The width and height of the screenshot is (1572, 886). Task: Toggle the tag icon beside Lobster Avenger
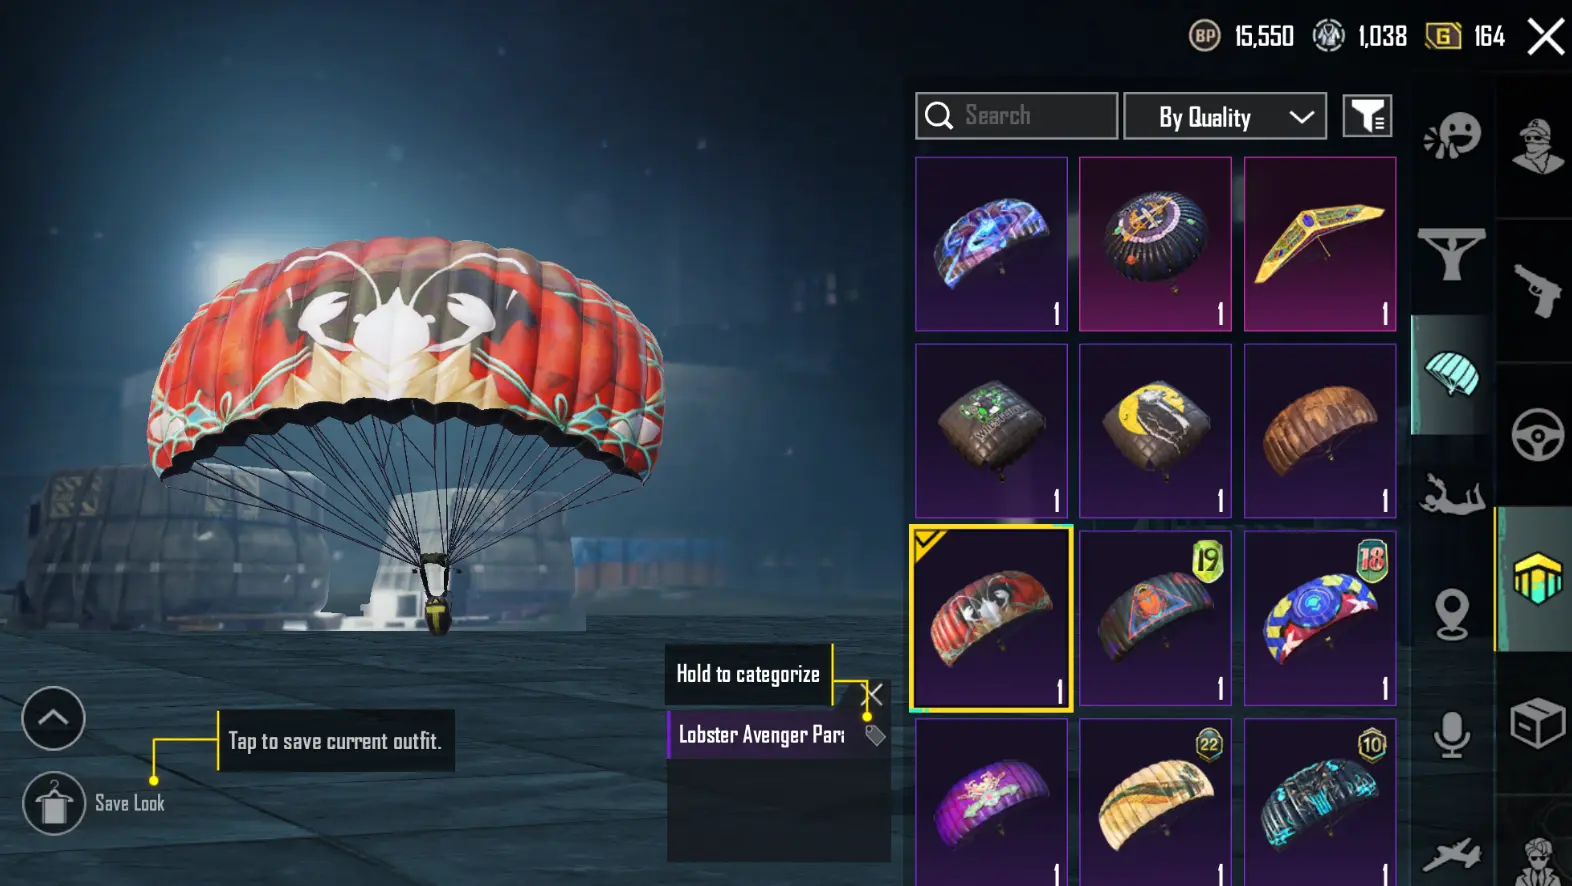[875, 735]
